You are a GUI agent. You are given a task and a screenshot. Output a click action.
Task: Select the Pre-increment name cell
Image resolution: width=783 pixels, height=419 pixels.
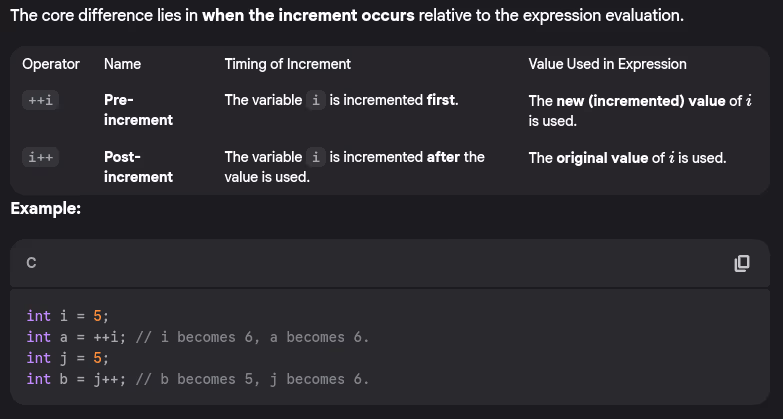click(138, 110)
